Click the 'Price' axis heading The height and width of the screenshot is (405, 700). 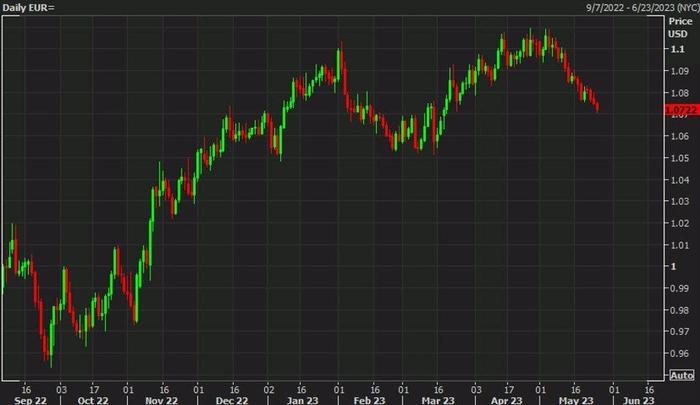click(680, 21)
